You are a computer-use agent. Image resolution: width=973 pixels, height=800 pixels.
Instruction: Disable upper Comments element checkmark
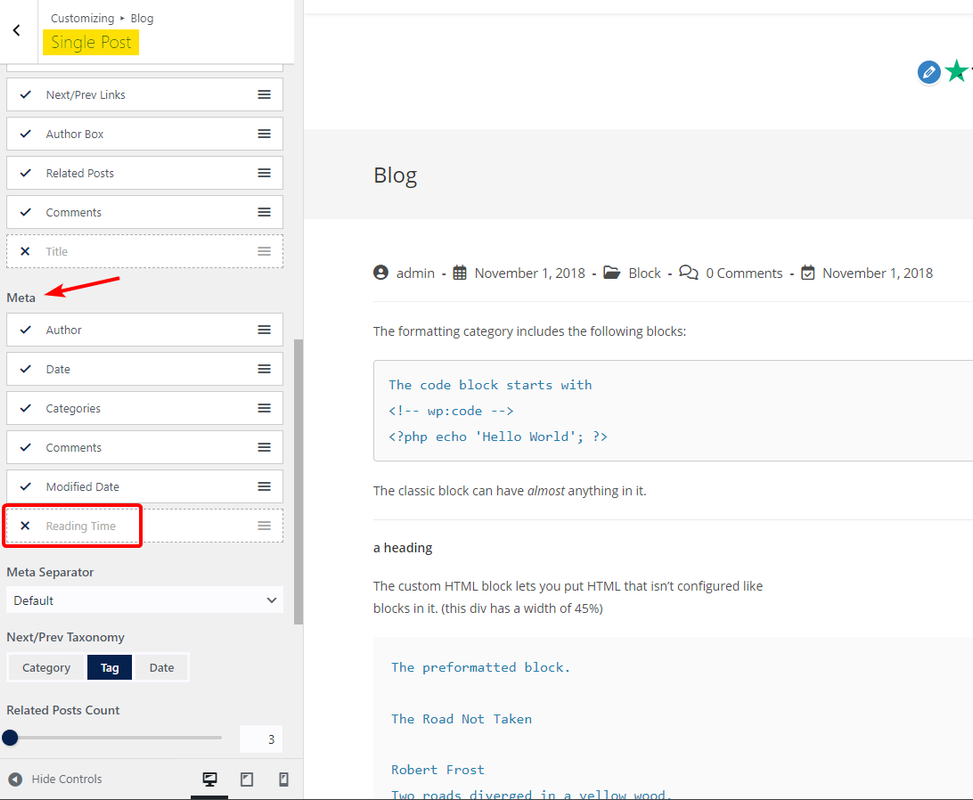pyautogui.click(x=25, y=212)
